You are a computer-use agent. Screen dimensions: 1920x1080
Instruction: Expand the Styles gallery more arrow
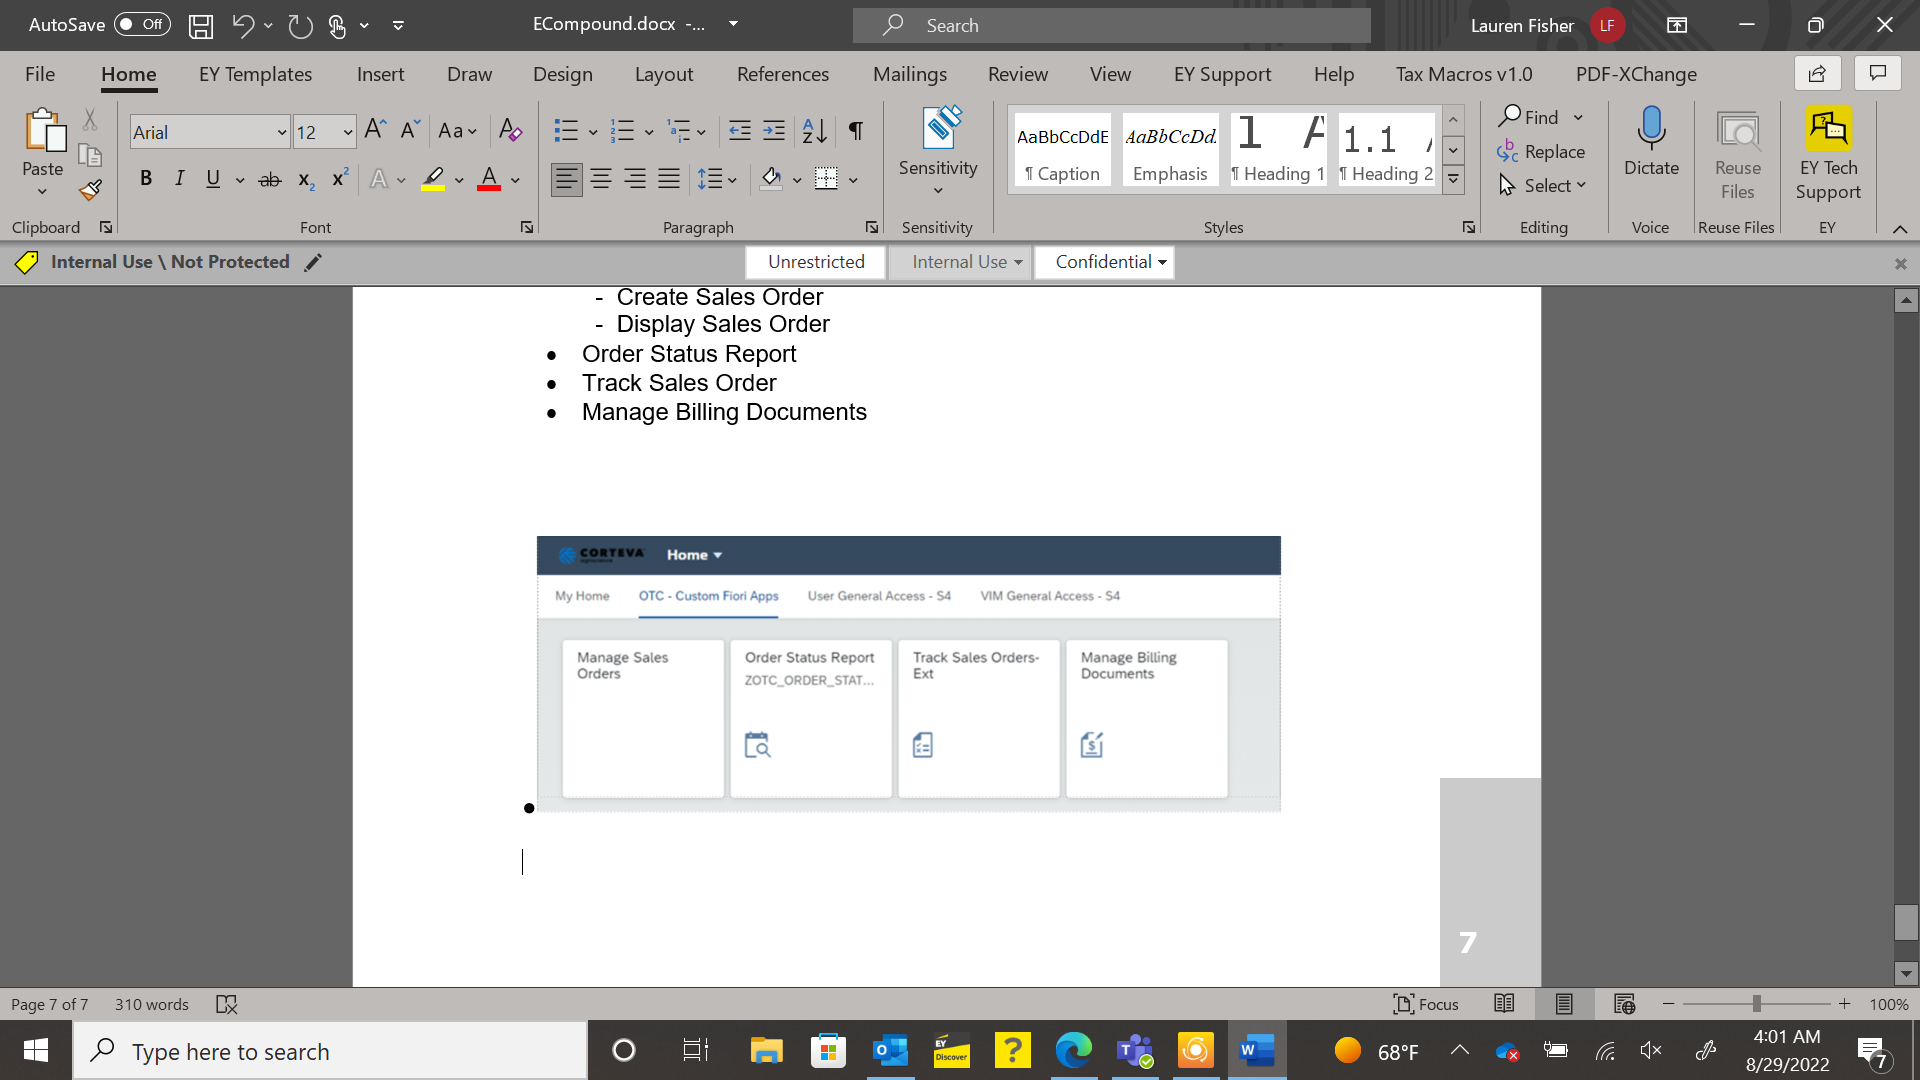(x=1453, y=180)
